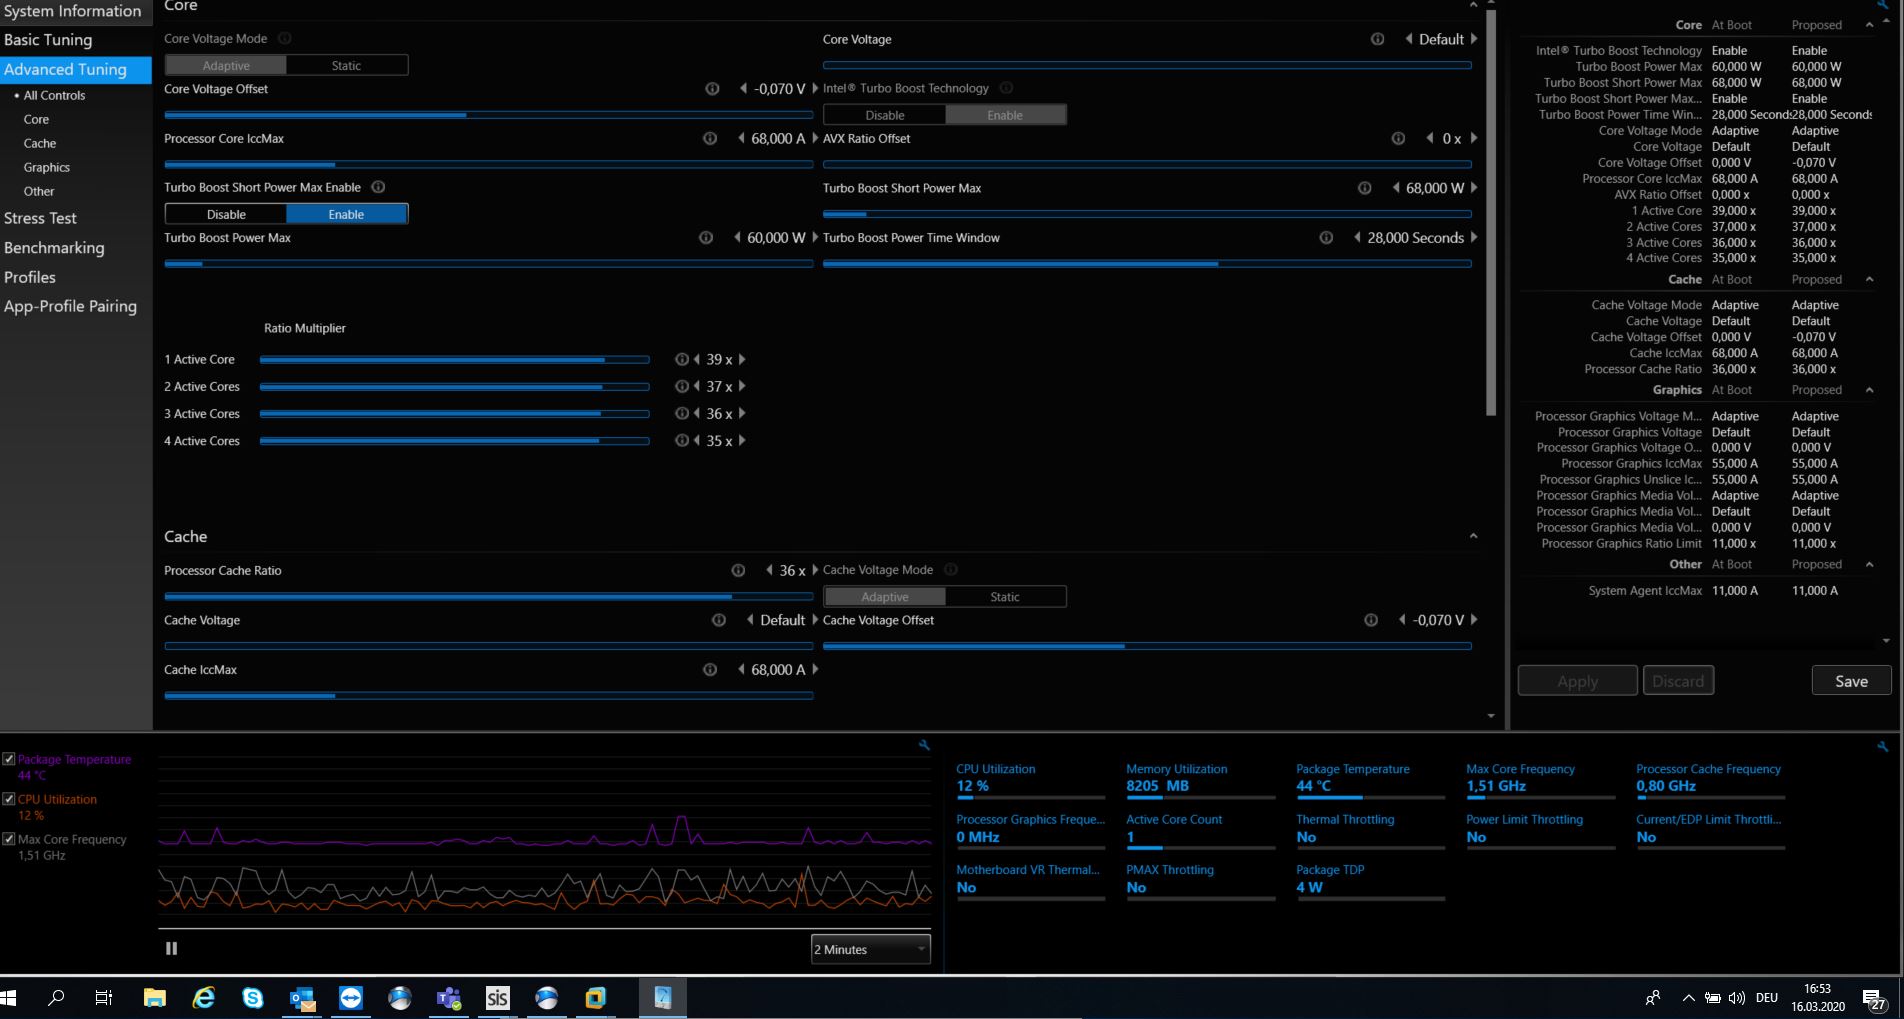1904x1019 pixels.
Task: Switch Cache Voltage Mode to Static
Action: click(x=1005, y=597)
